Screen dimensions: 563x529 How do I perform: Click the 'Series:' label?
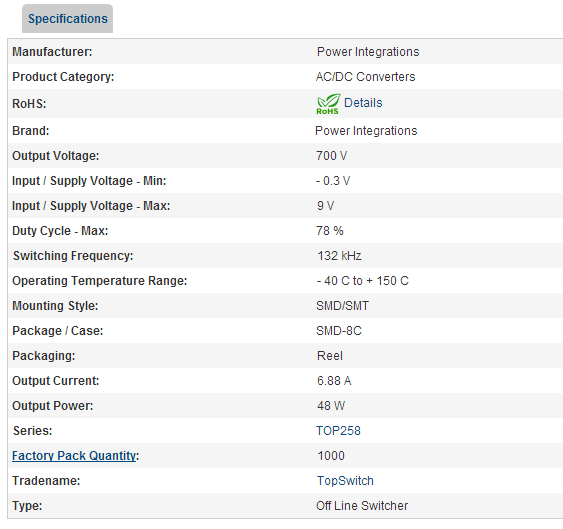point(32,431)
